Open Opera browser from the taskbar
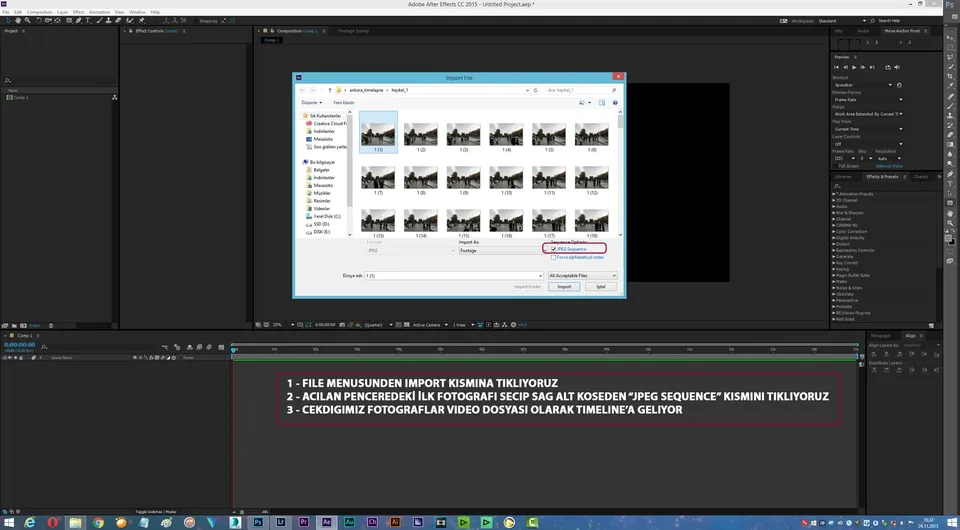The image size is (960, 530). (x=53, y=522)
